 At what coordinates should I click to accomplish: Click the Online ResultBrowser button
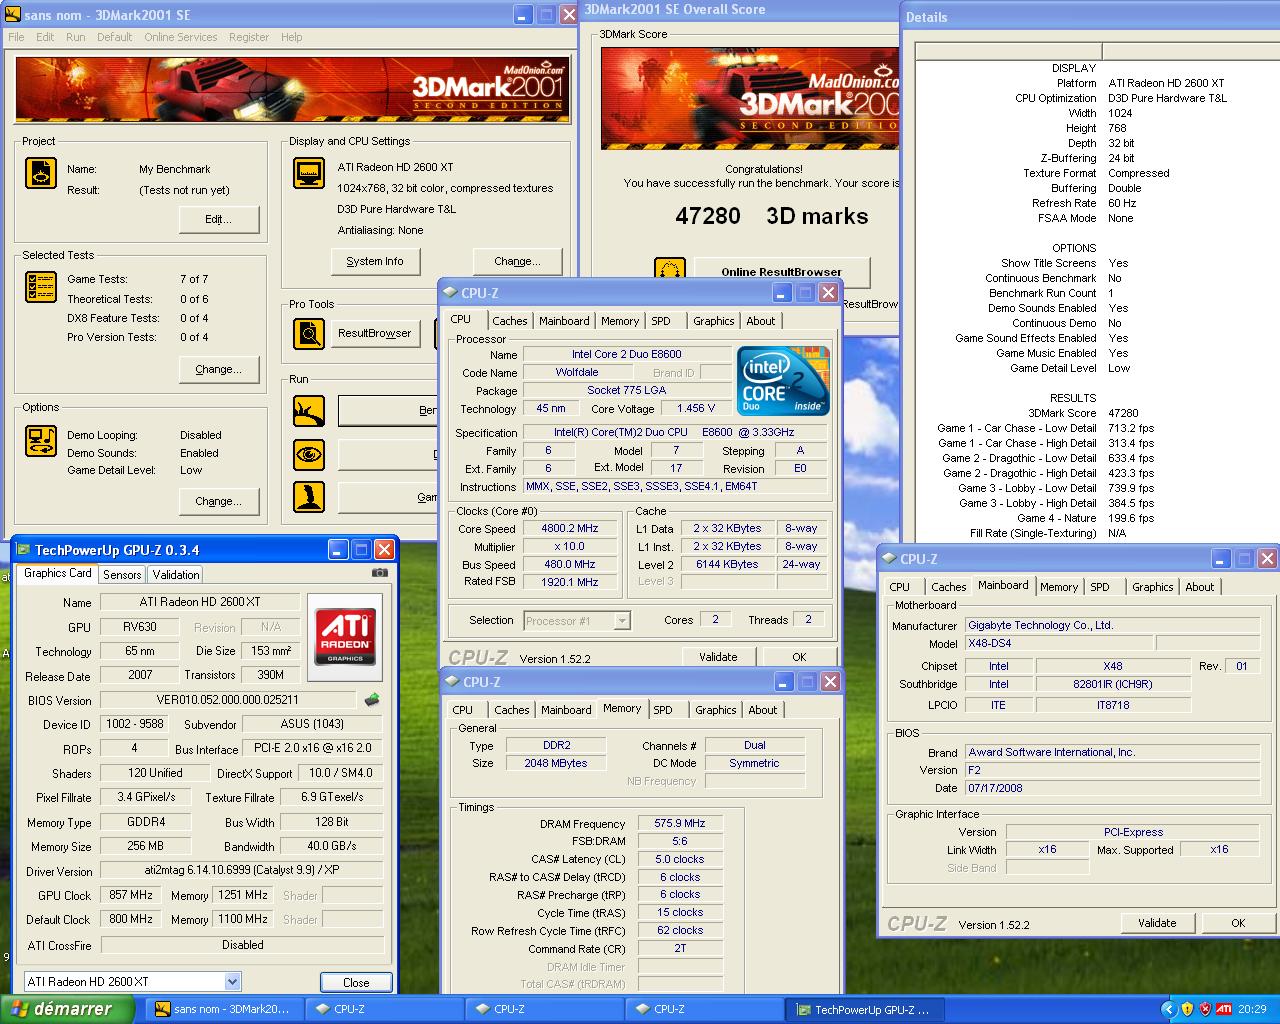pyautogui.click(x=781, y=271)
